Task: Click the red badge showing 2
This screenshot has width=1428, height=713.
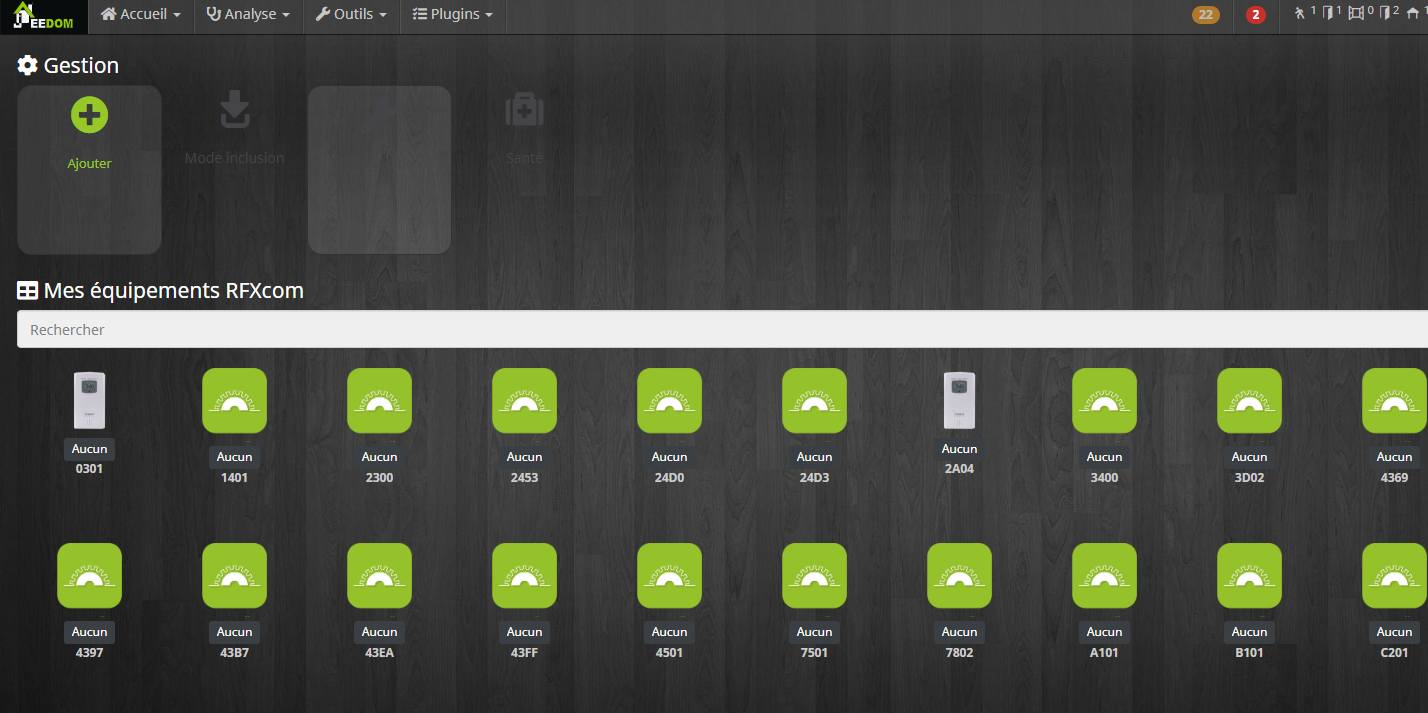Action: [1256, 15]
